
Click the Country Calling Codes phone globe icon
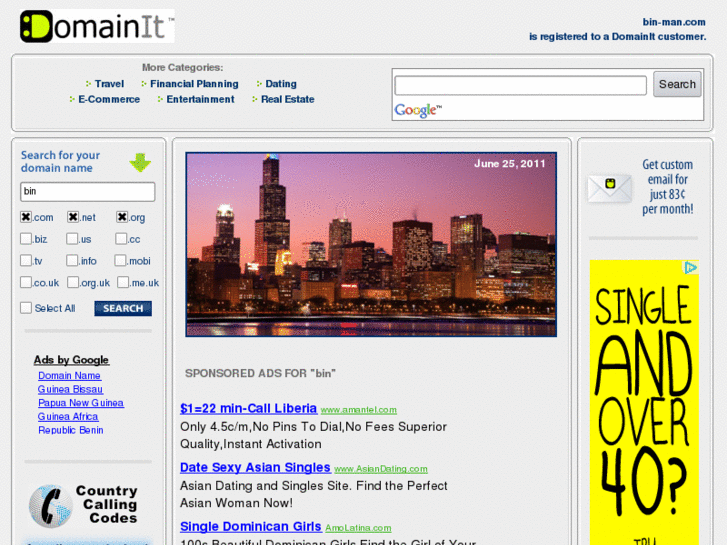tap(51, 506)
